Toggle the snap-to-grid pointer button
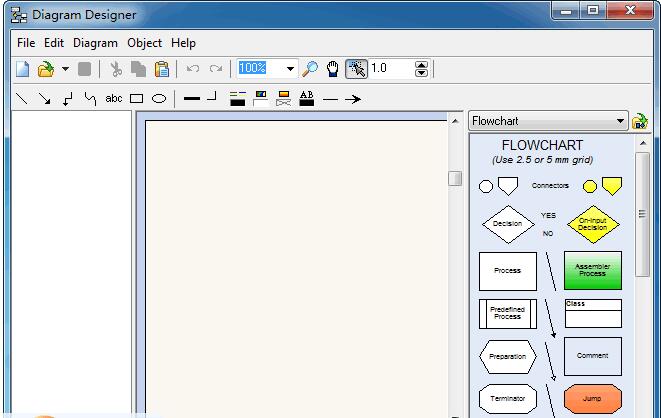 coord(356,69)
